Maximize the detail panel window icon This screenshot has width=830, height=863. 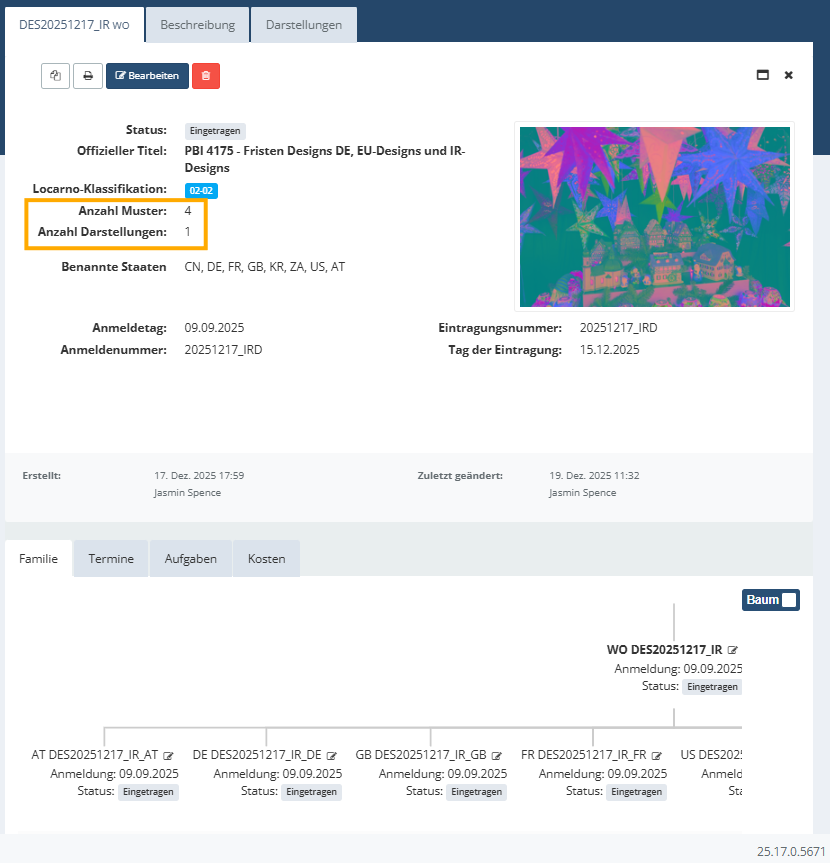coord(762,75)
